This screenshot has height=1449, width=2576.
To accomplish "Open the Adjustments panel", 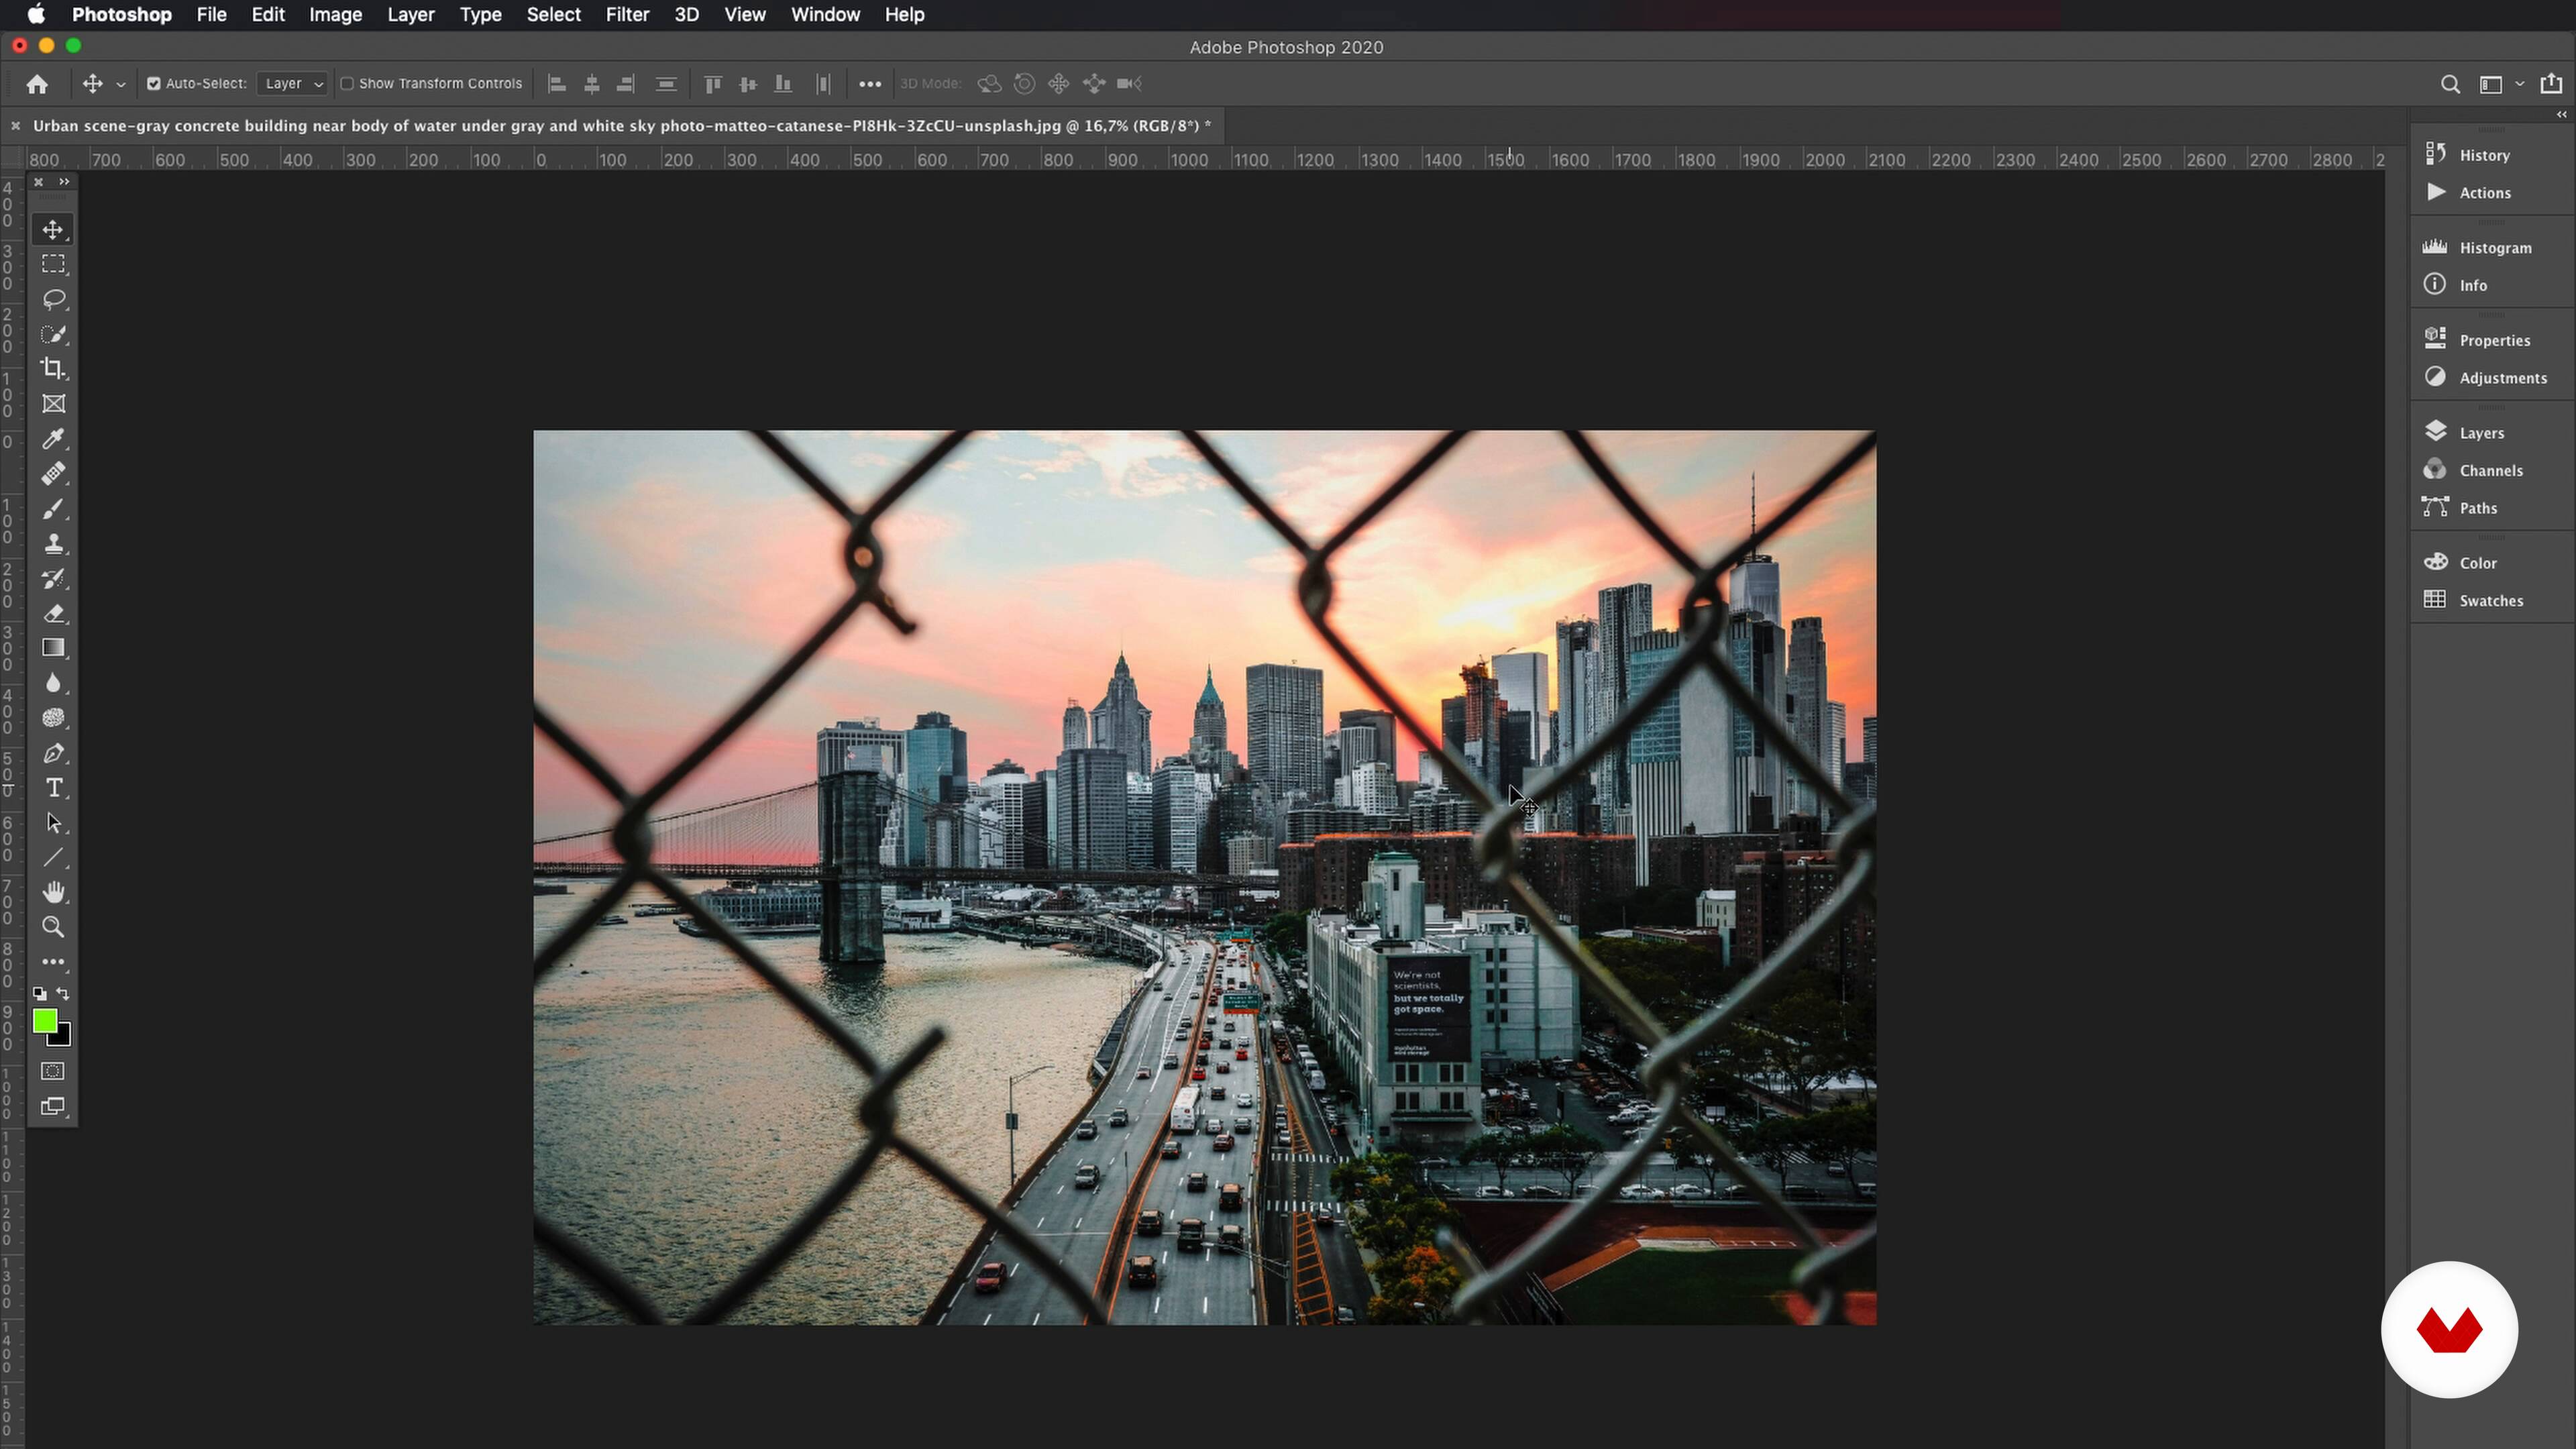I will [2486, 378].
